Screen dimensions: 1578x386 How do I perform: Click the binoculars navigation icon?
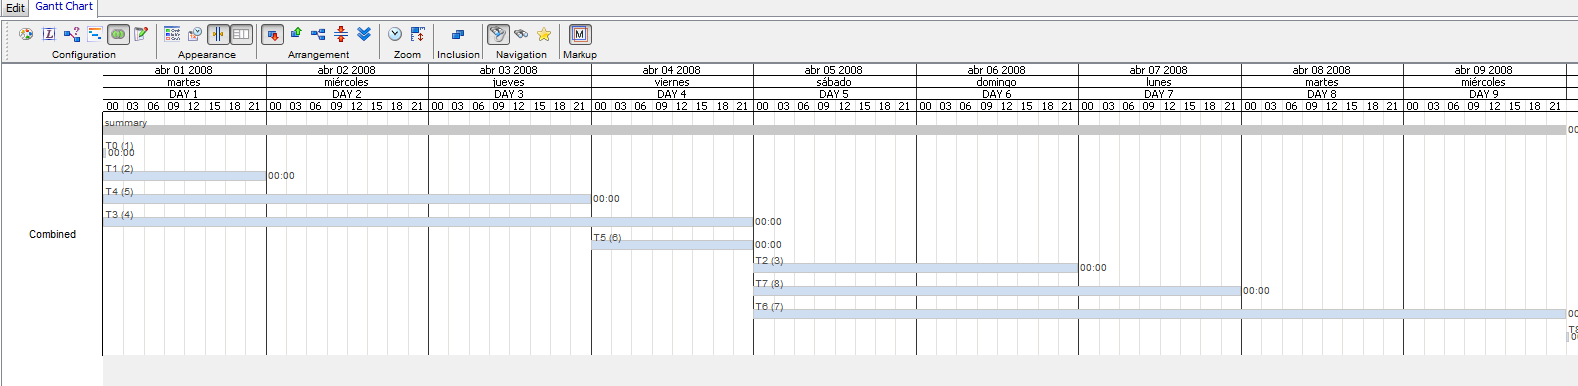click(521, 34)
